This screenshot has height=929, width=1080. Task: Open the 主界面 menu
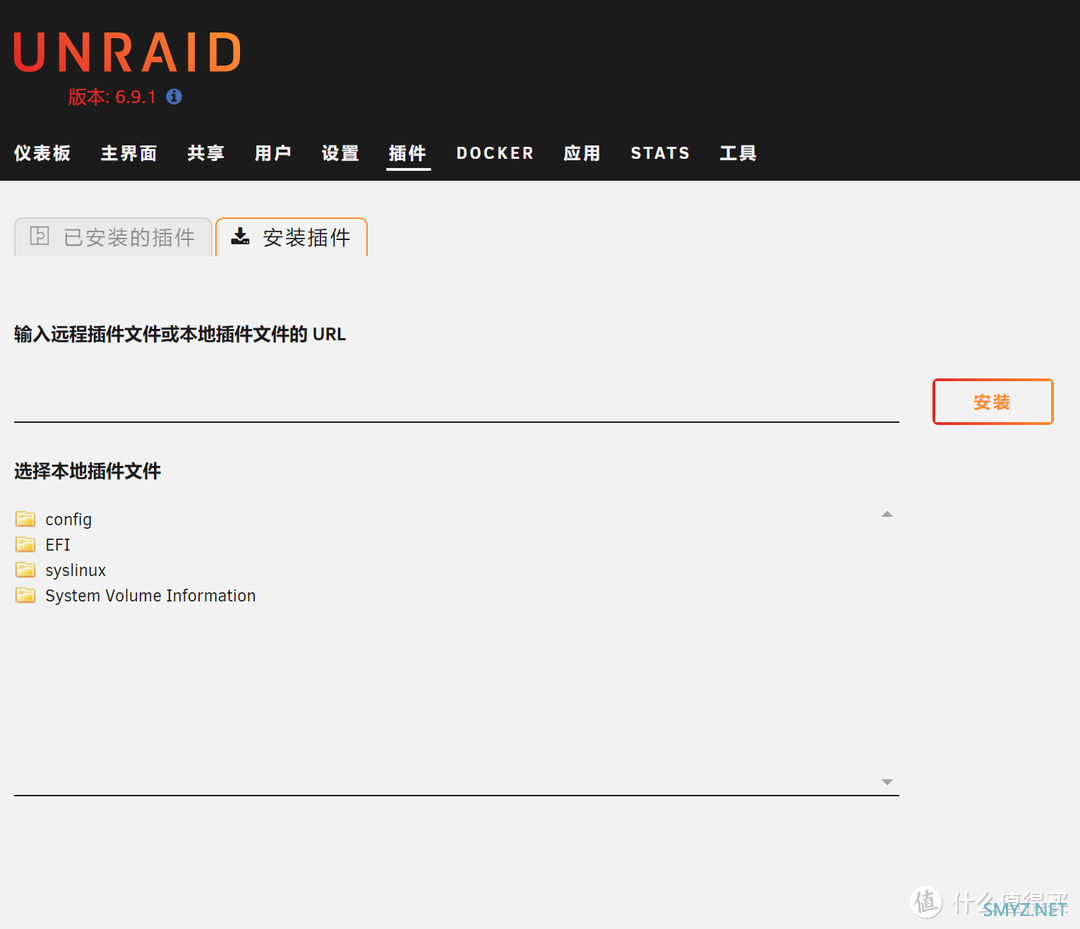pyautogui.click(x=129, y=153)
